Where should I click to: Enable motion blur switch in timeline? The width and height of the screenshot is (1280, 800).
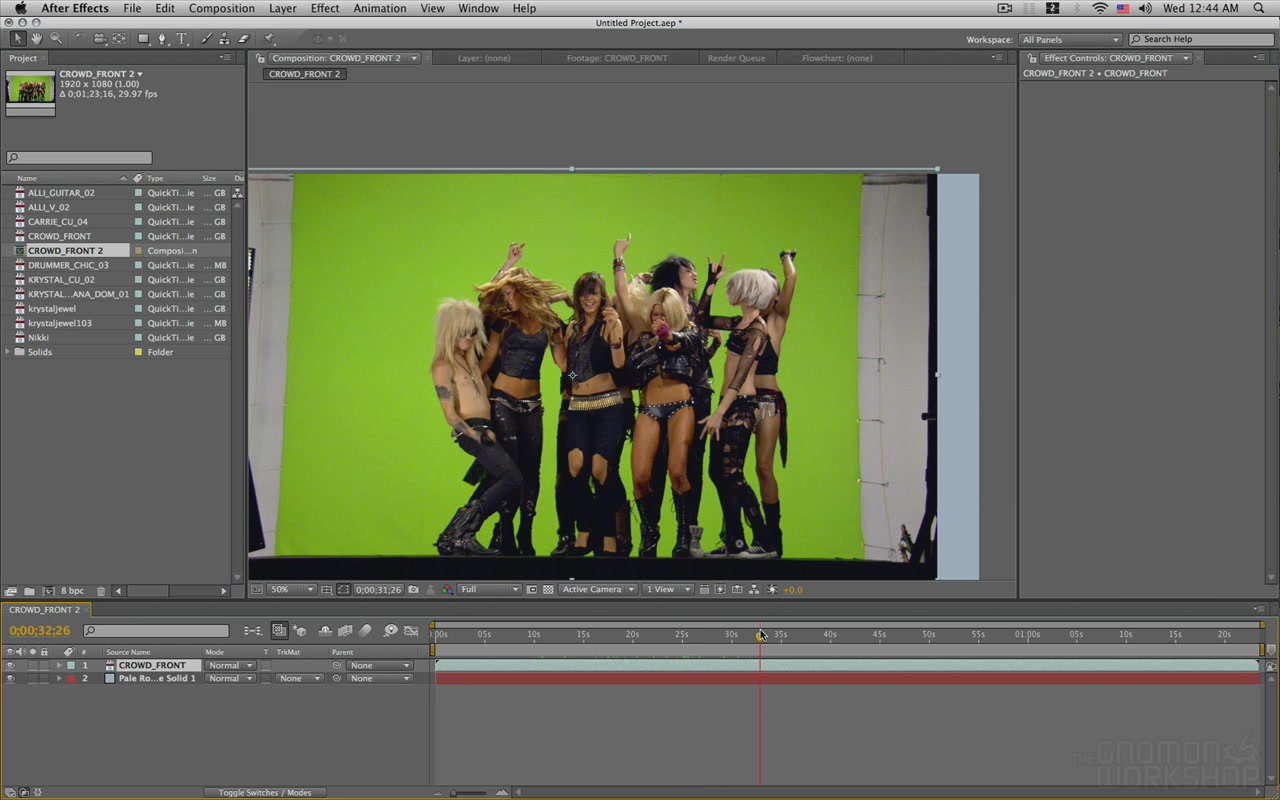click(x=365, y=631)
